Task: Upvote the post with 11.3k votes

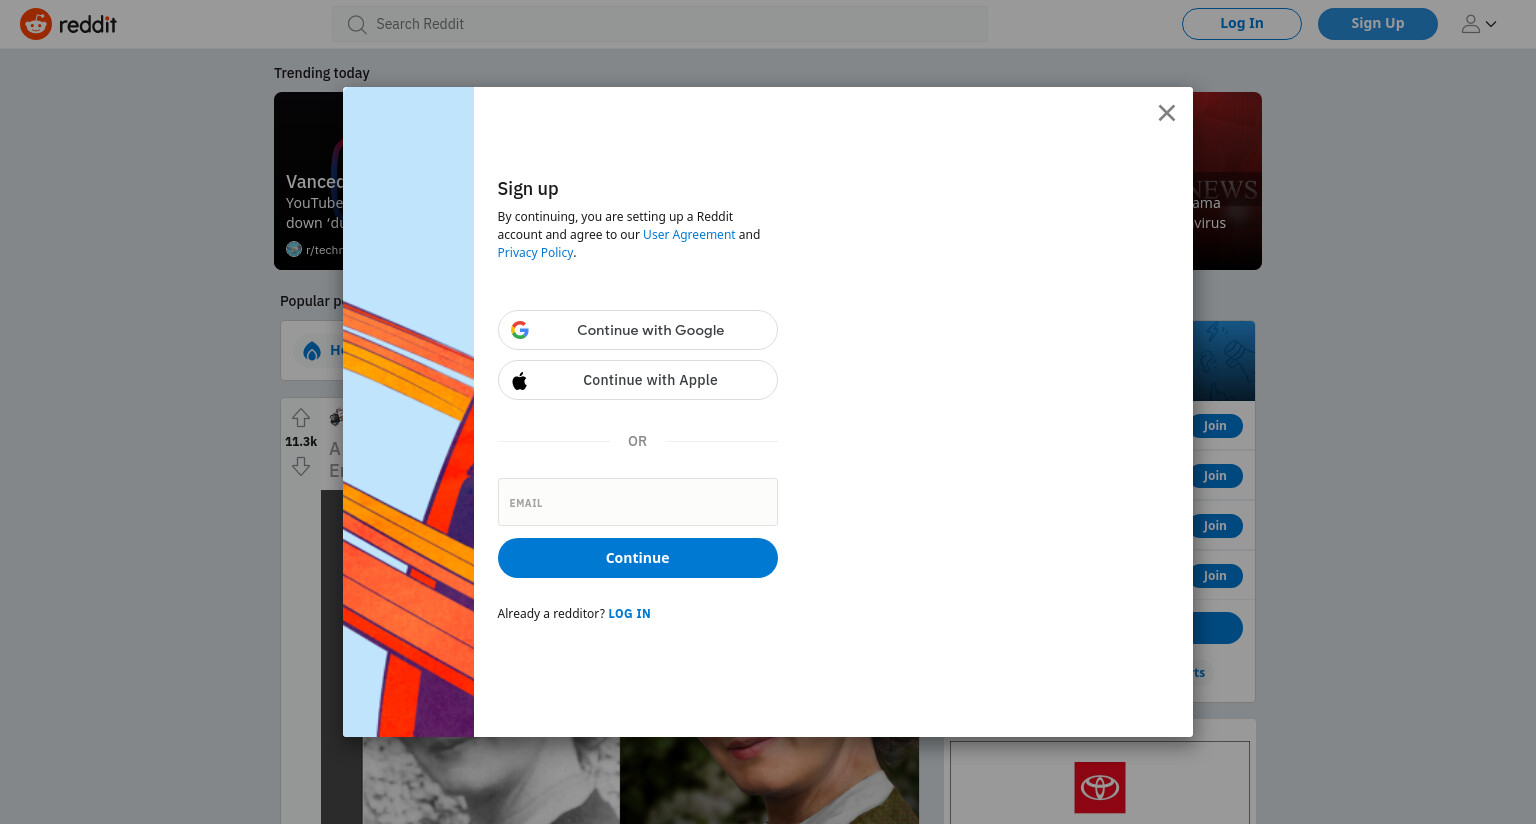Action: tap(301, 418)
